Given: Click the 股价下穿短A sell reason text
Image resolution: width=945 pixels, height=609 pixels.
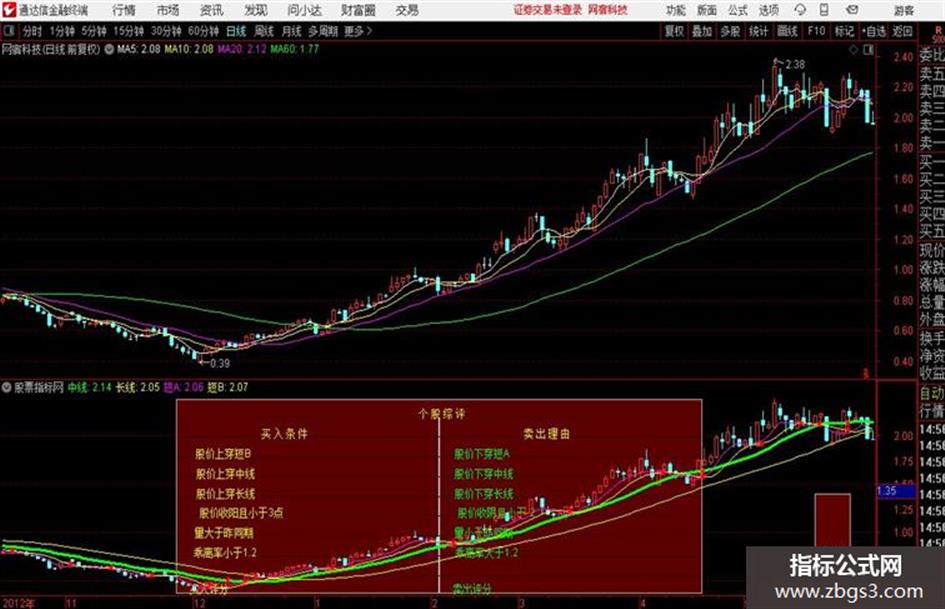Looking at the screenshot, I should coord(482,453).
